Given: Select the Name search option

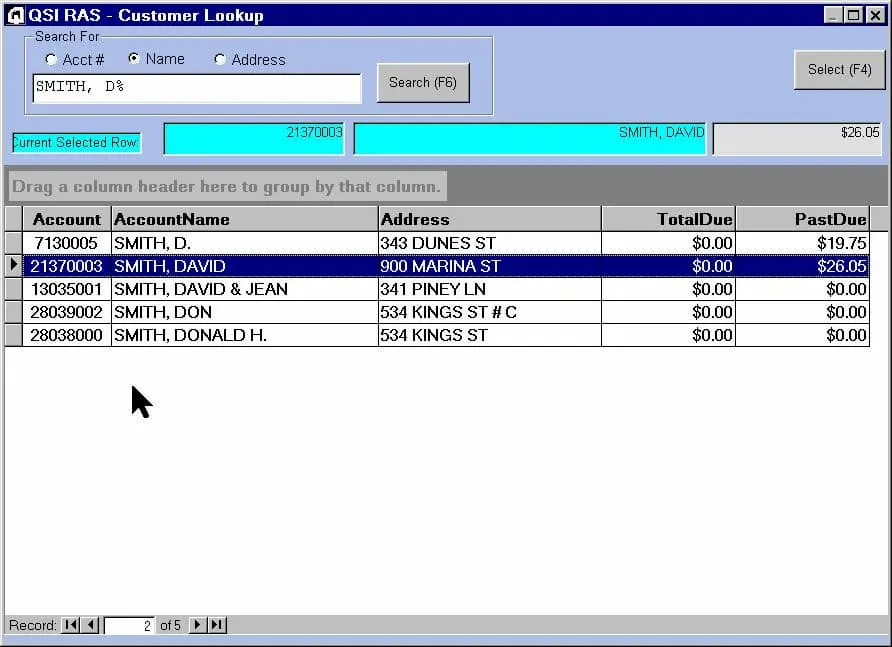Looking at the screenshot, I should coord(134,58).
